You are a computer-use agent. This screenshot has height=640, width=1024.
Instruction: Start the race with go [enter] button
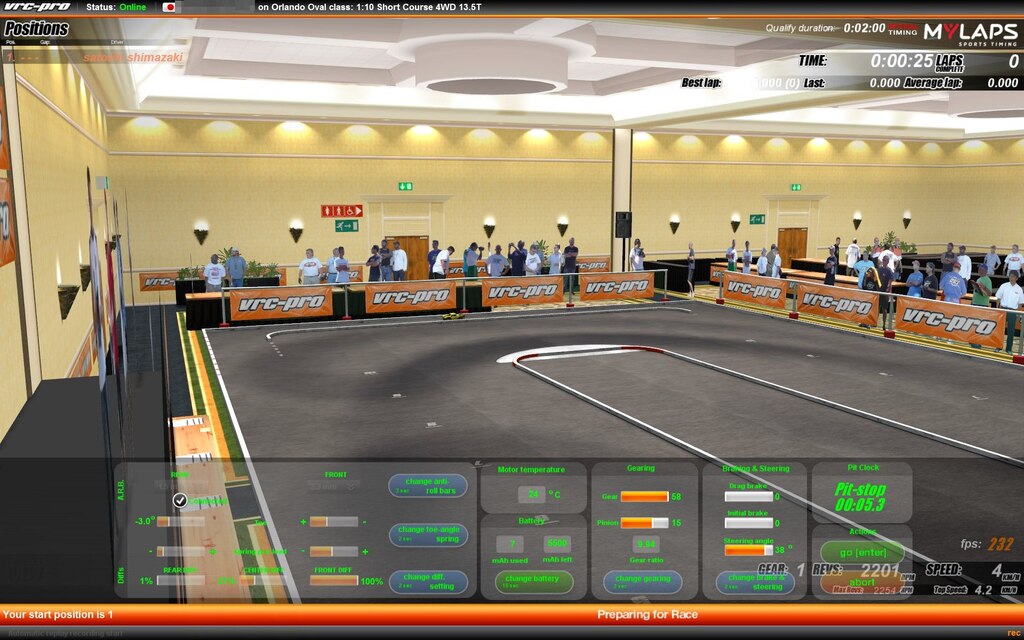coord(862,552)
